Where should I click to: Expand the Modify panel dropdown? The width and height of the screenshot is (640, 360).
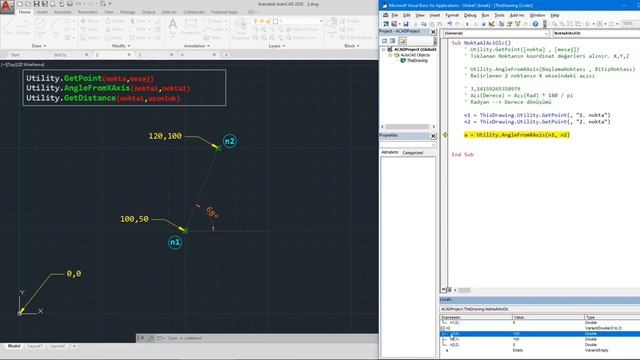click(x=121, y=46)
